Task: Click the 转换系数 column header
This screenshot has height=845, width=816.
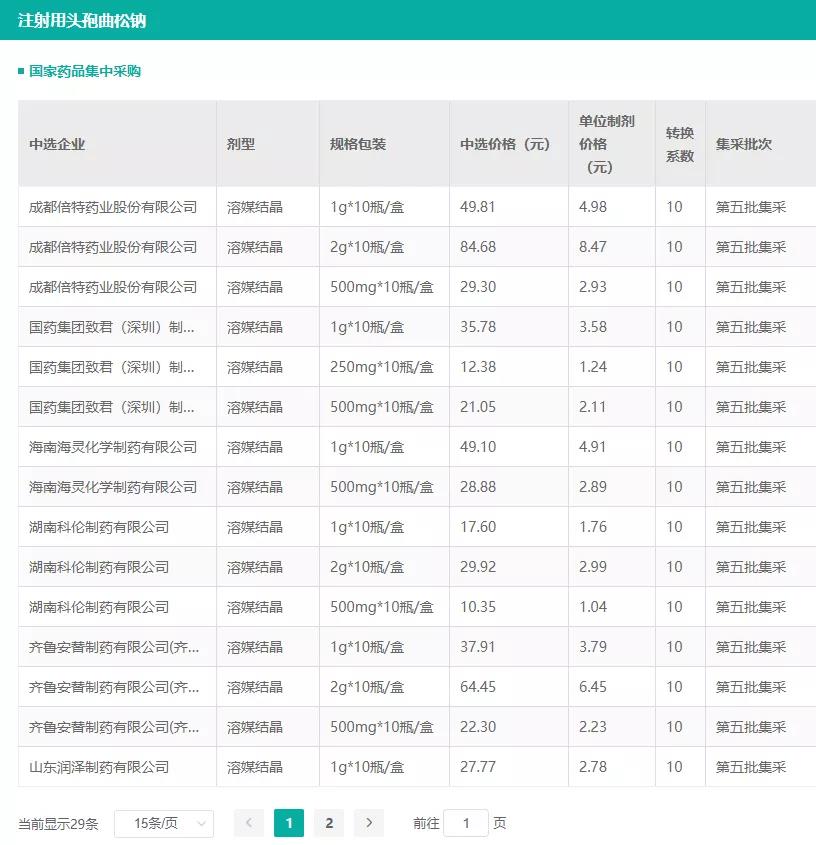Action: point(680,144)
